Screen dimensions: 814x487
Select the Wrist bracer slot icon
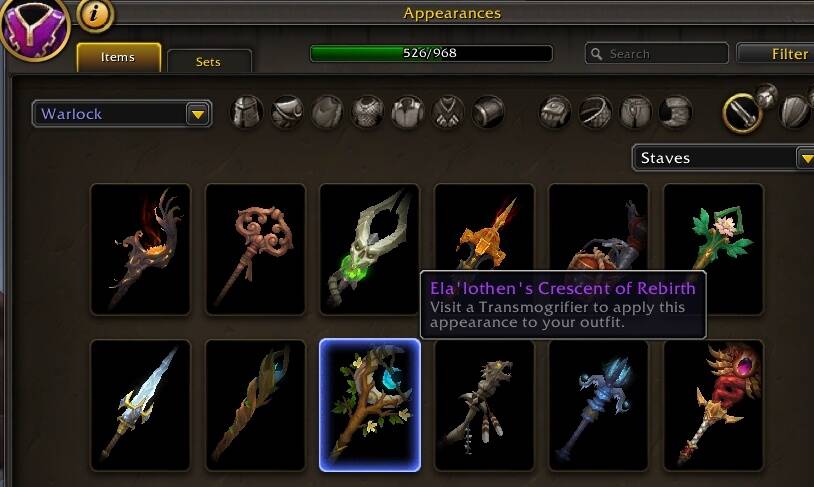[489, 112]
